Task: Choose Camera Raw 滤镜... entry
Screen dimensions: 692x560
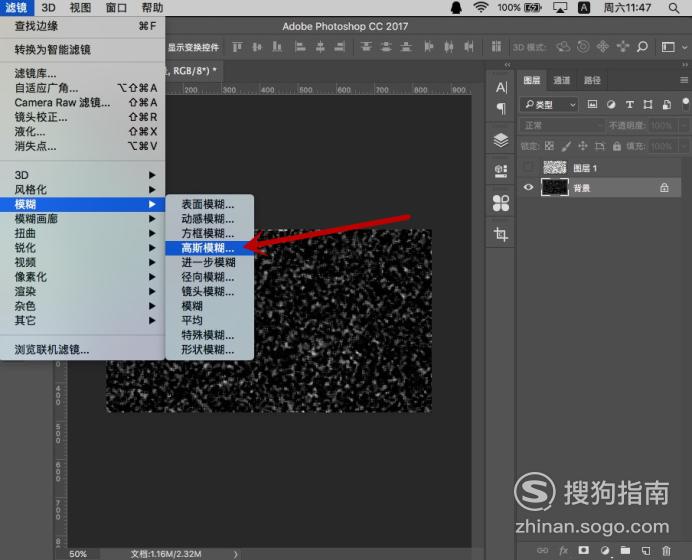Action: pos(83,102)
